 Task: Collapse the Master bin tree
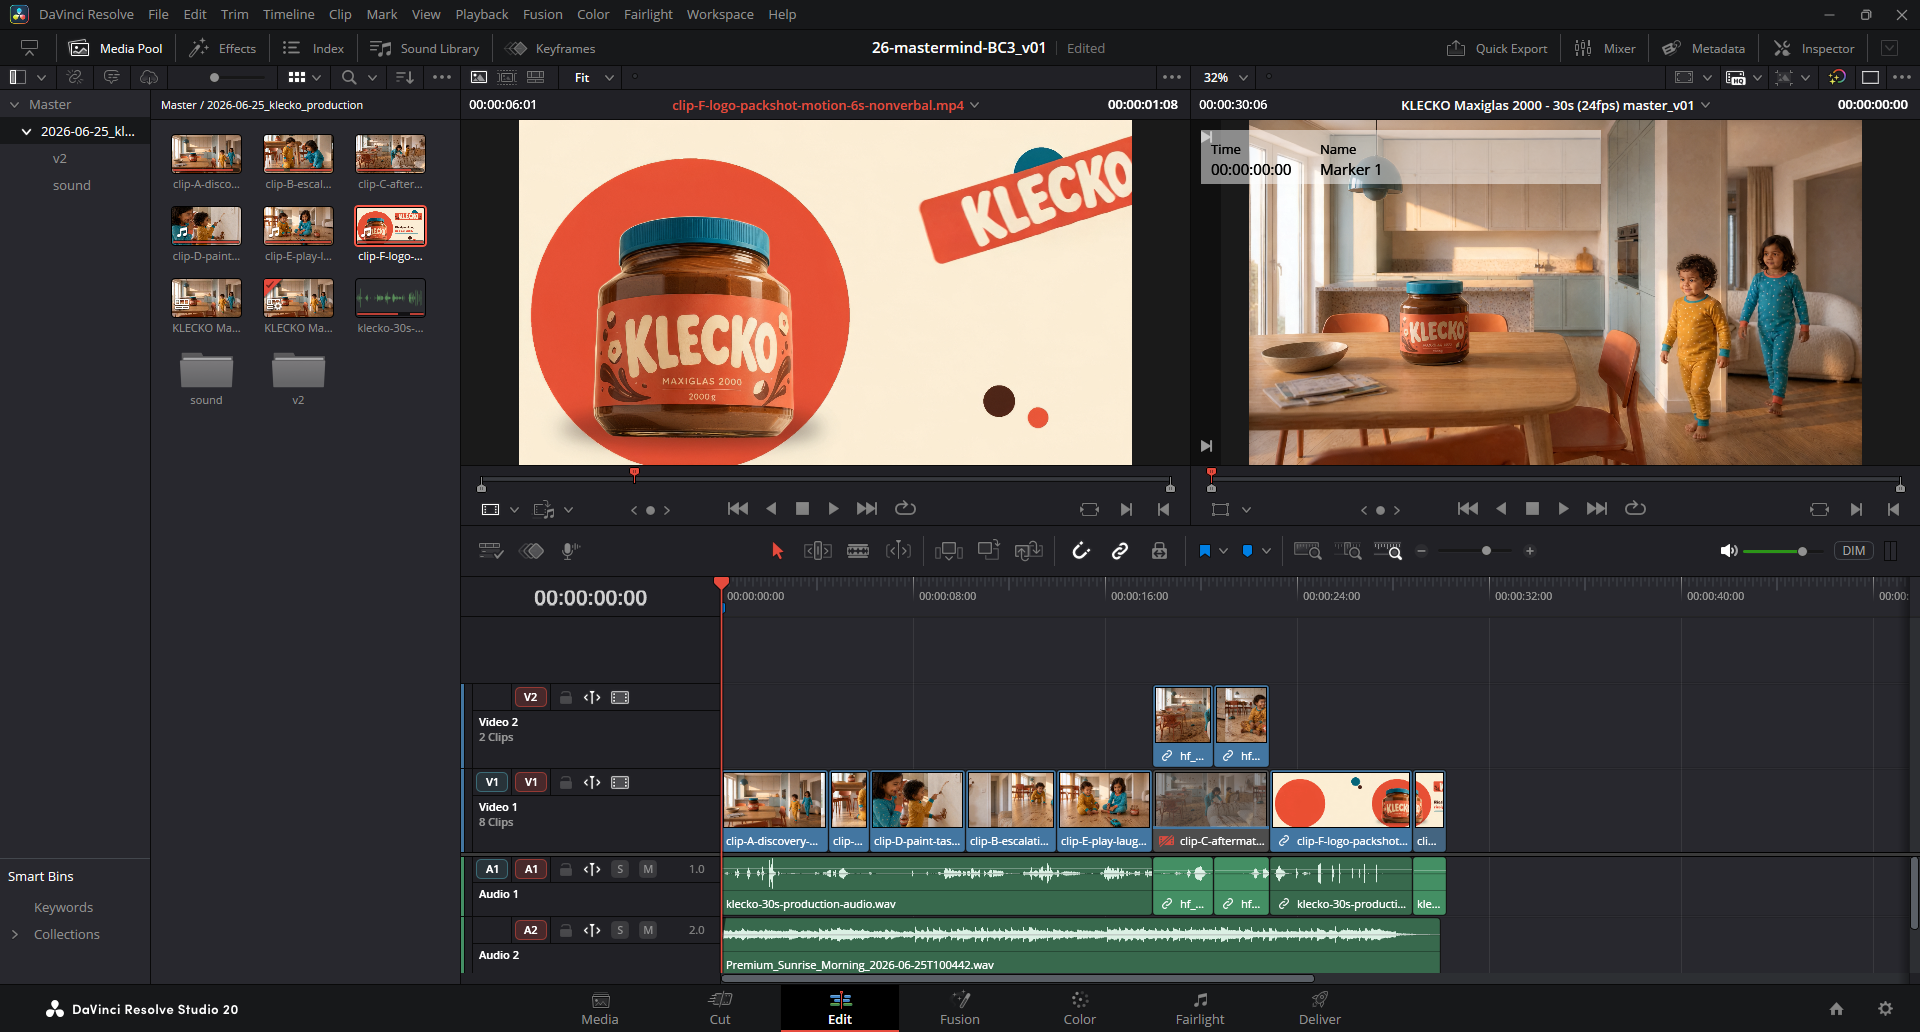pyautogui.click(x=14, y=104)
